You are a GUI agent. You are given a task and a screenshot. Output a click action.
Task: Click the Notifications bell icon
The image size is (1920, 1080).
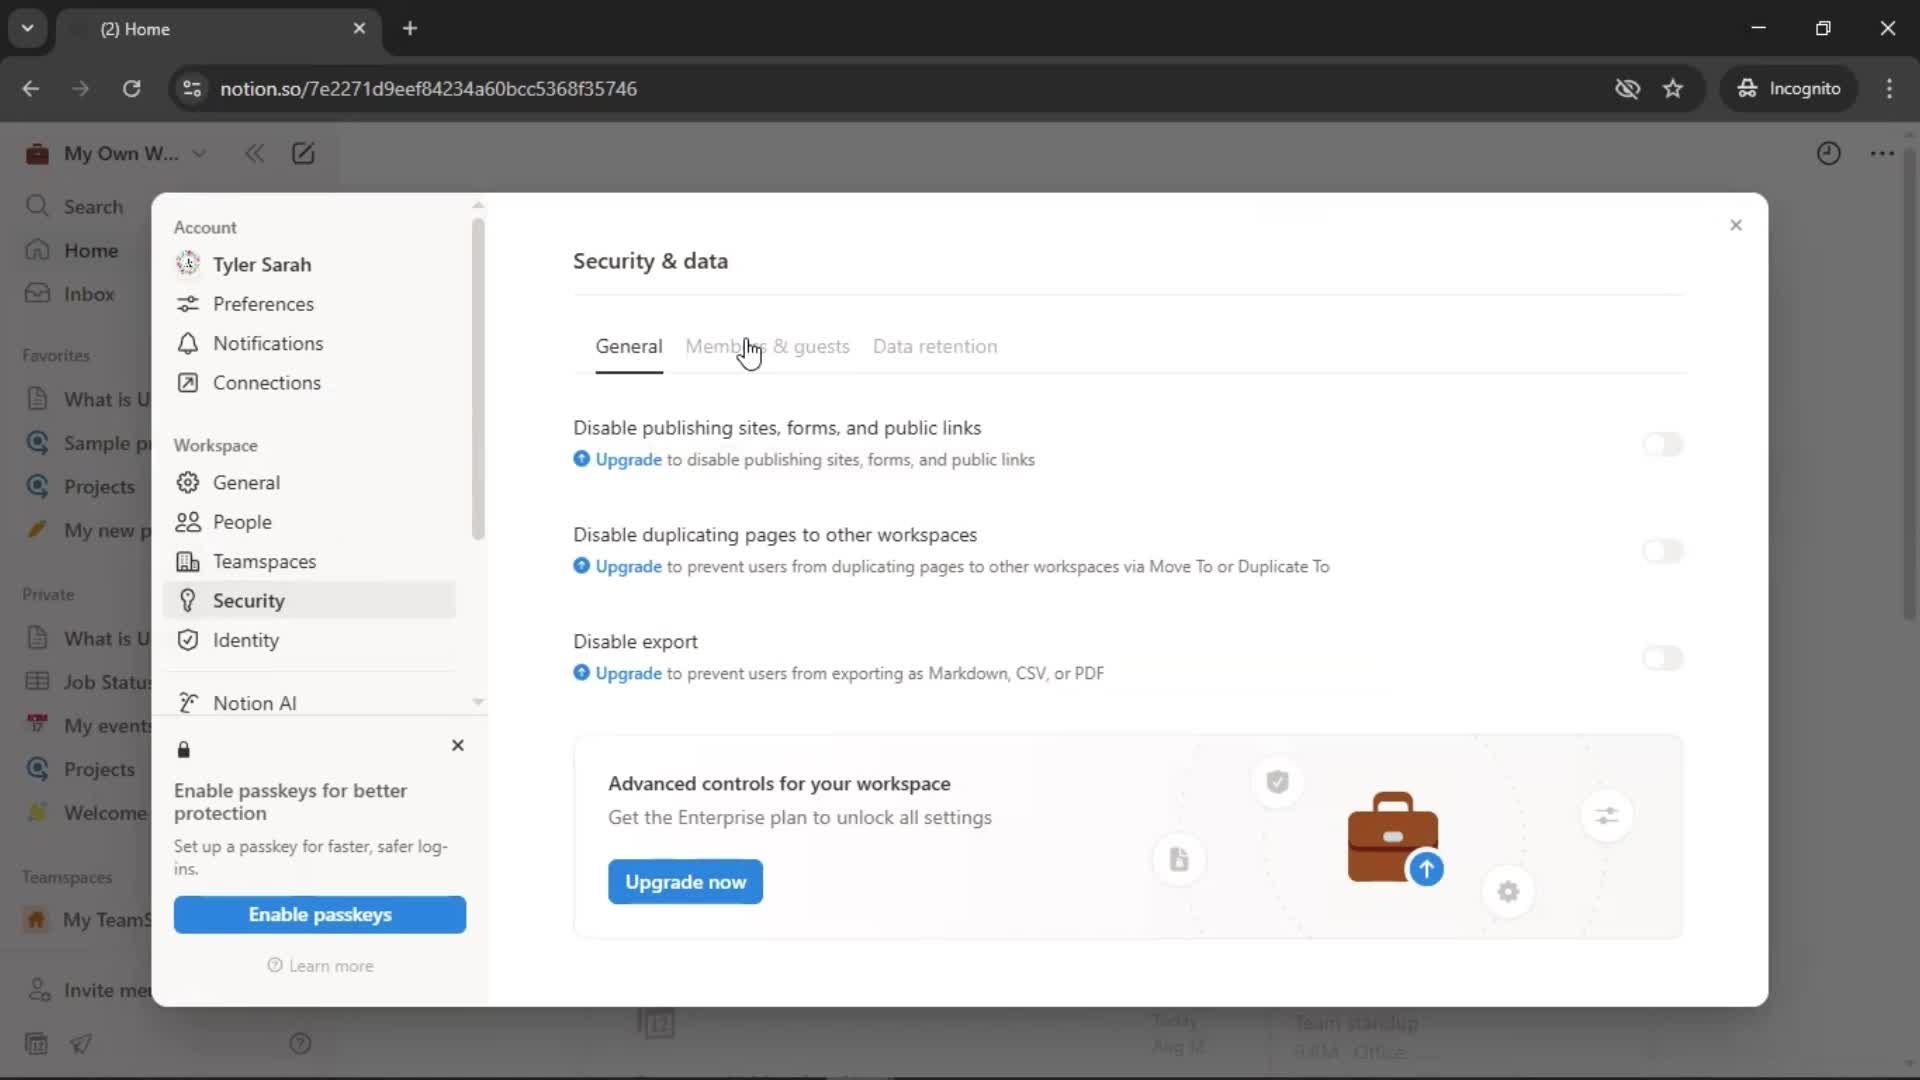[x=187, y=343]
